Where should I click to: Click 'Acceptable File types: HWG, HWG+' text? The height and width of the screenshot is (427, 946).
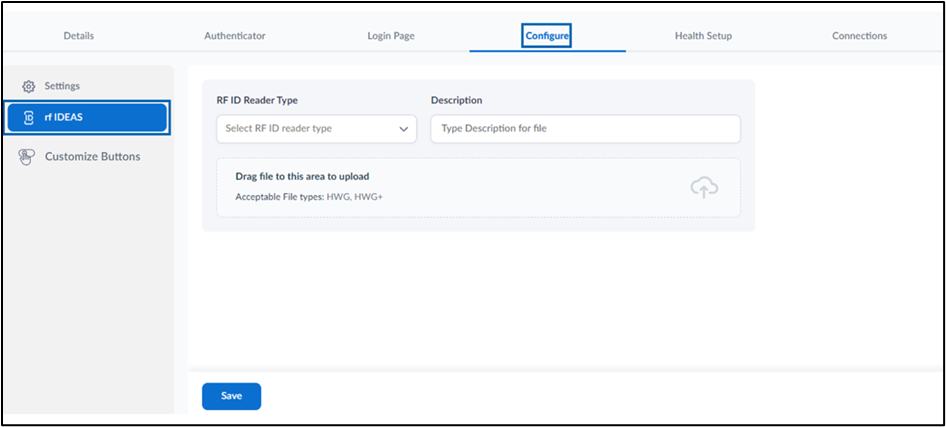(309, 197)
